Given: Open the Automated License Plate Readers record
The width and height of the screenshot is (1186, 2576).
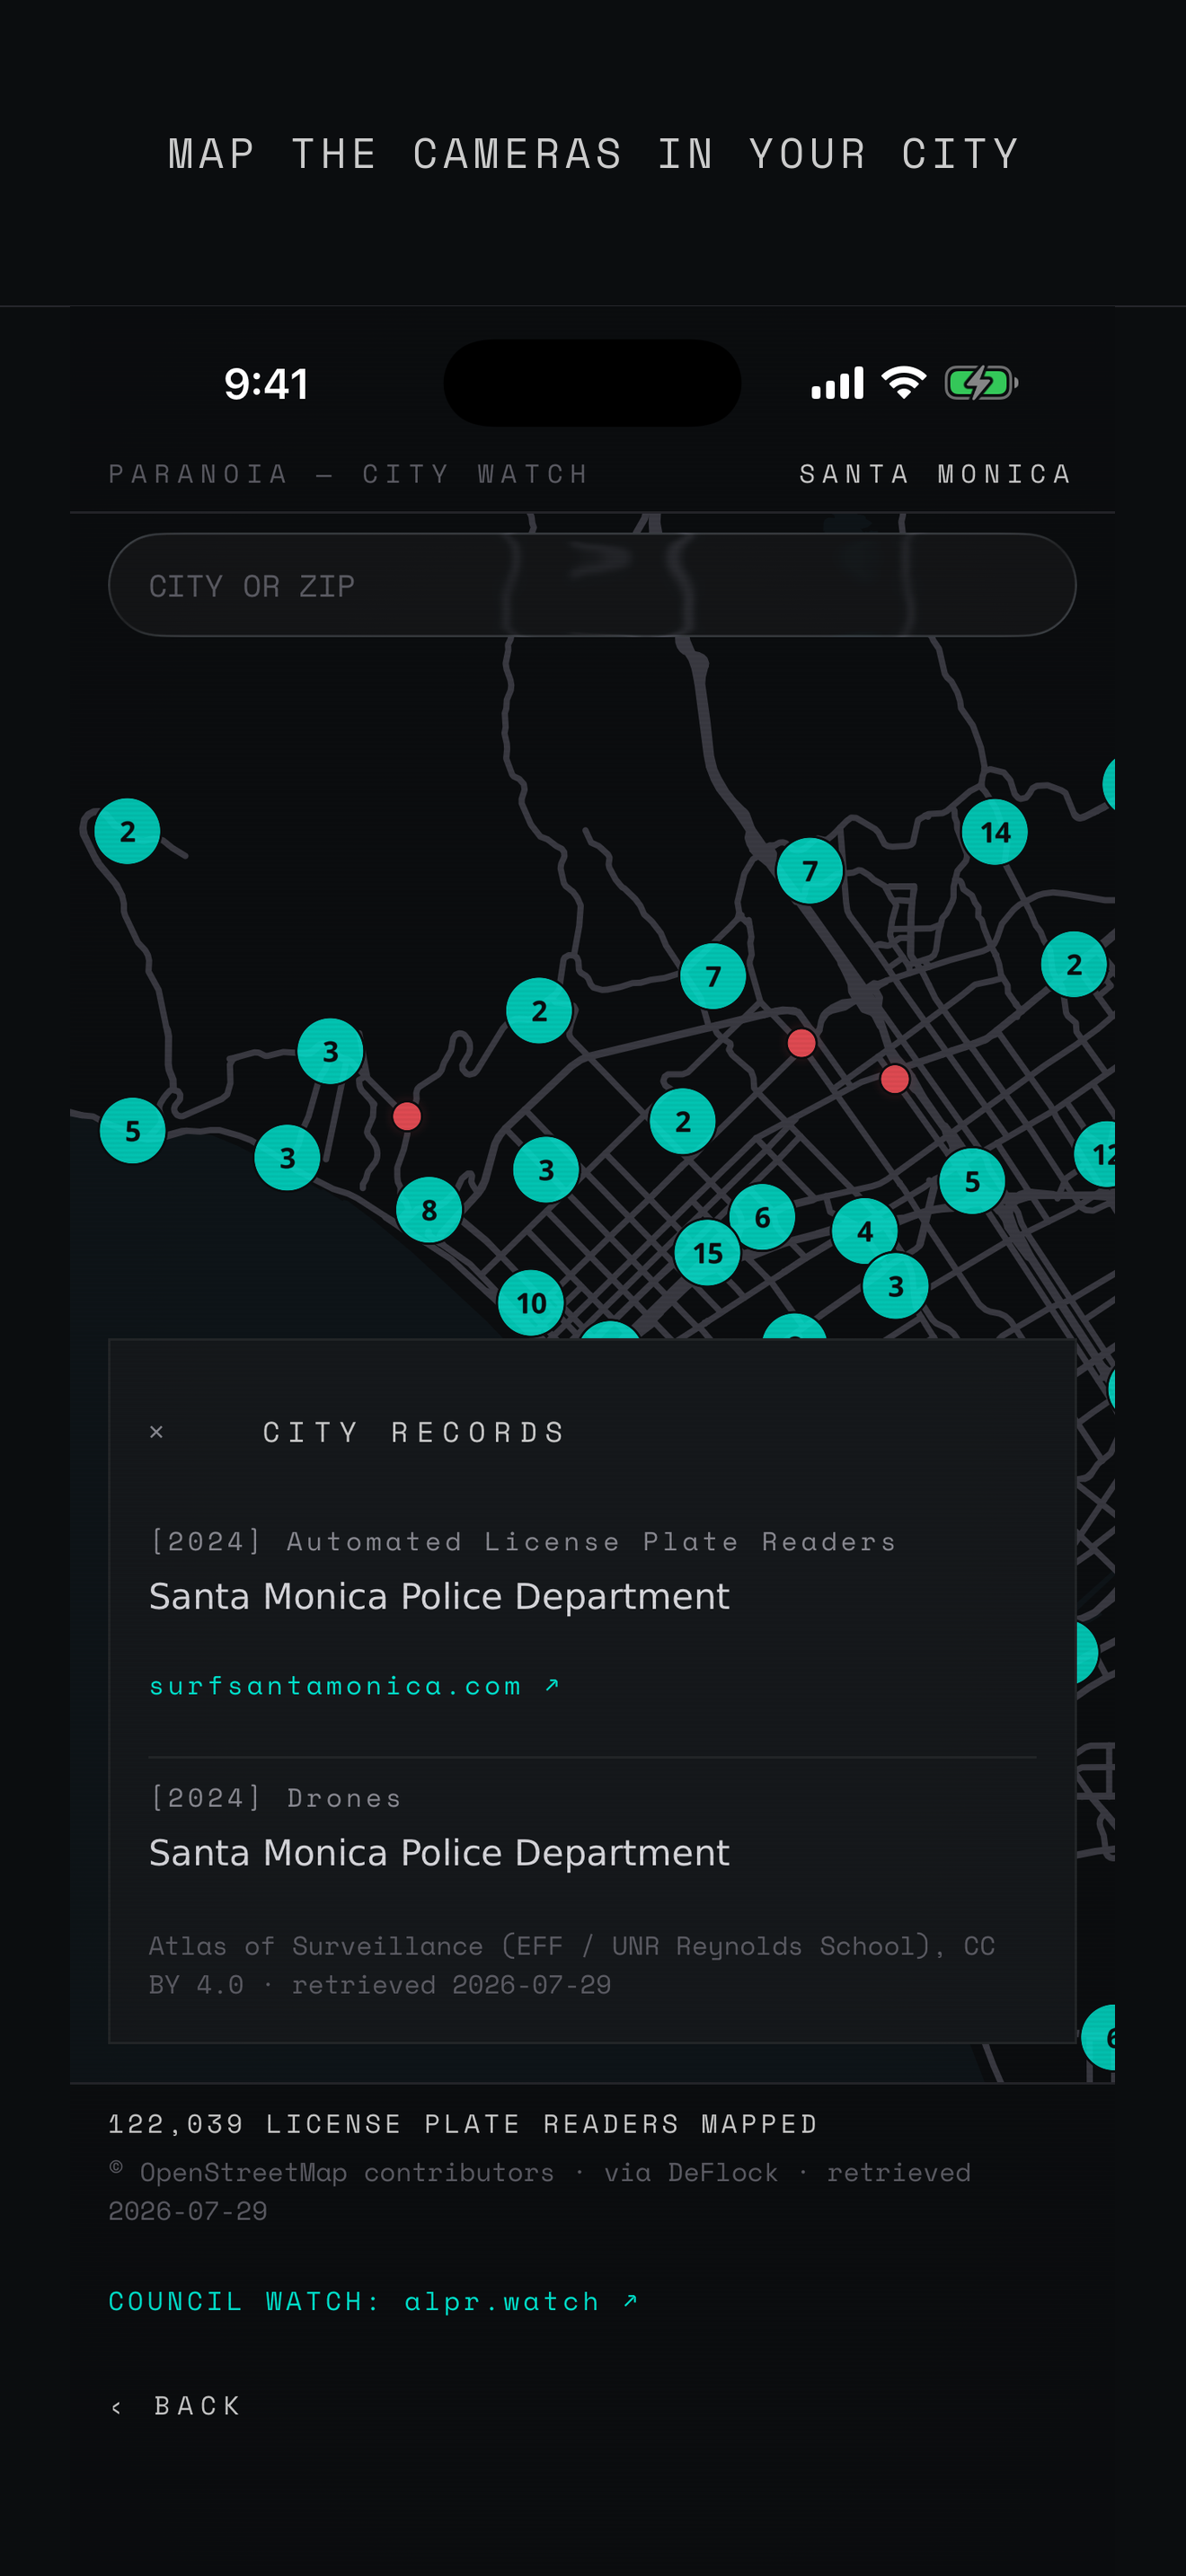Looking at the screenshot, I should click(x=592, y=1572).
